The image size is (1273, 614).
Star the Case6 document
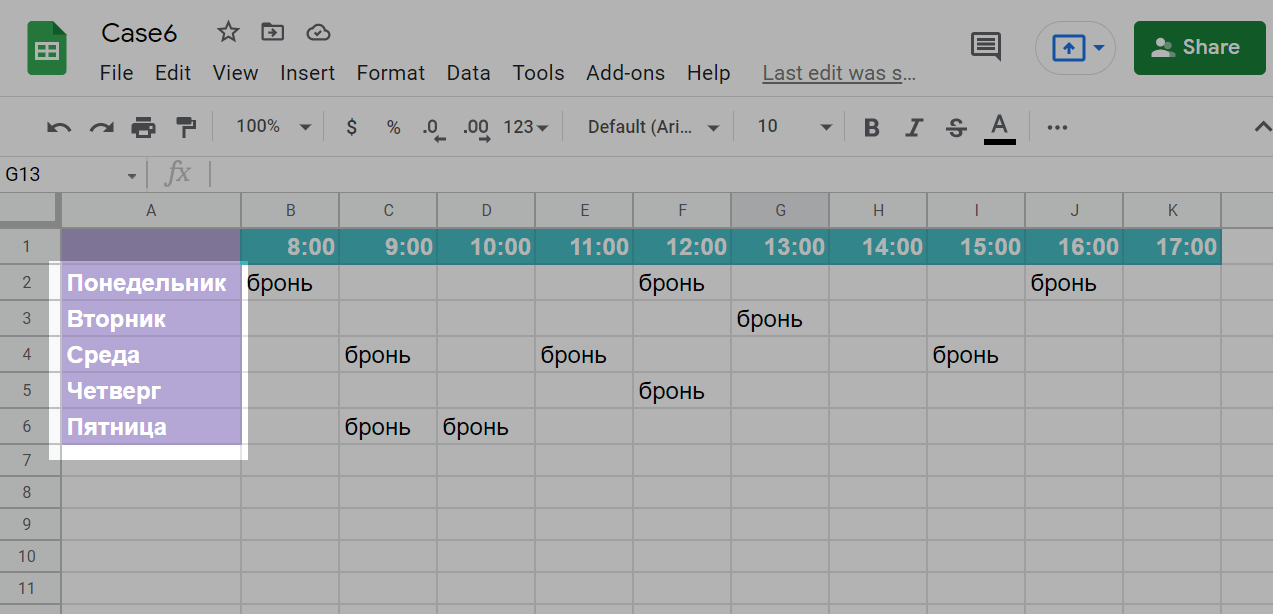pyautogui.click(x=228, y=33)
